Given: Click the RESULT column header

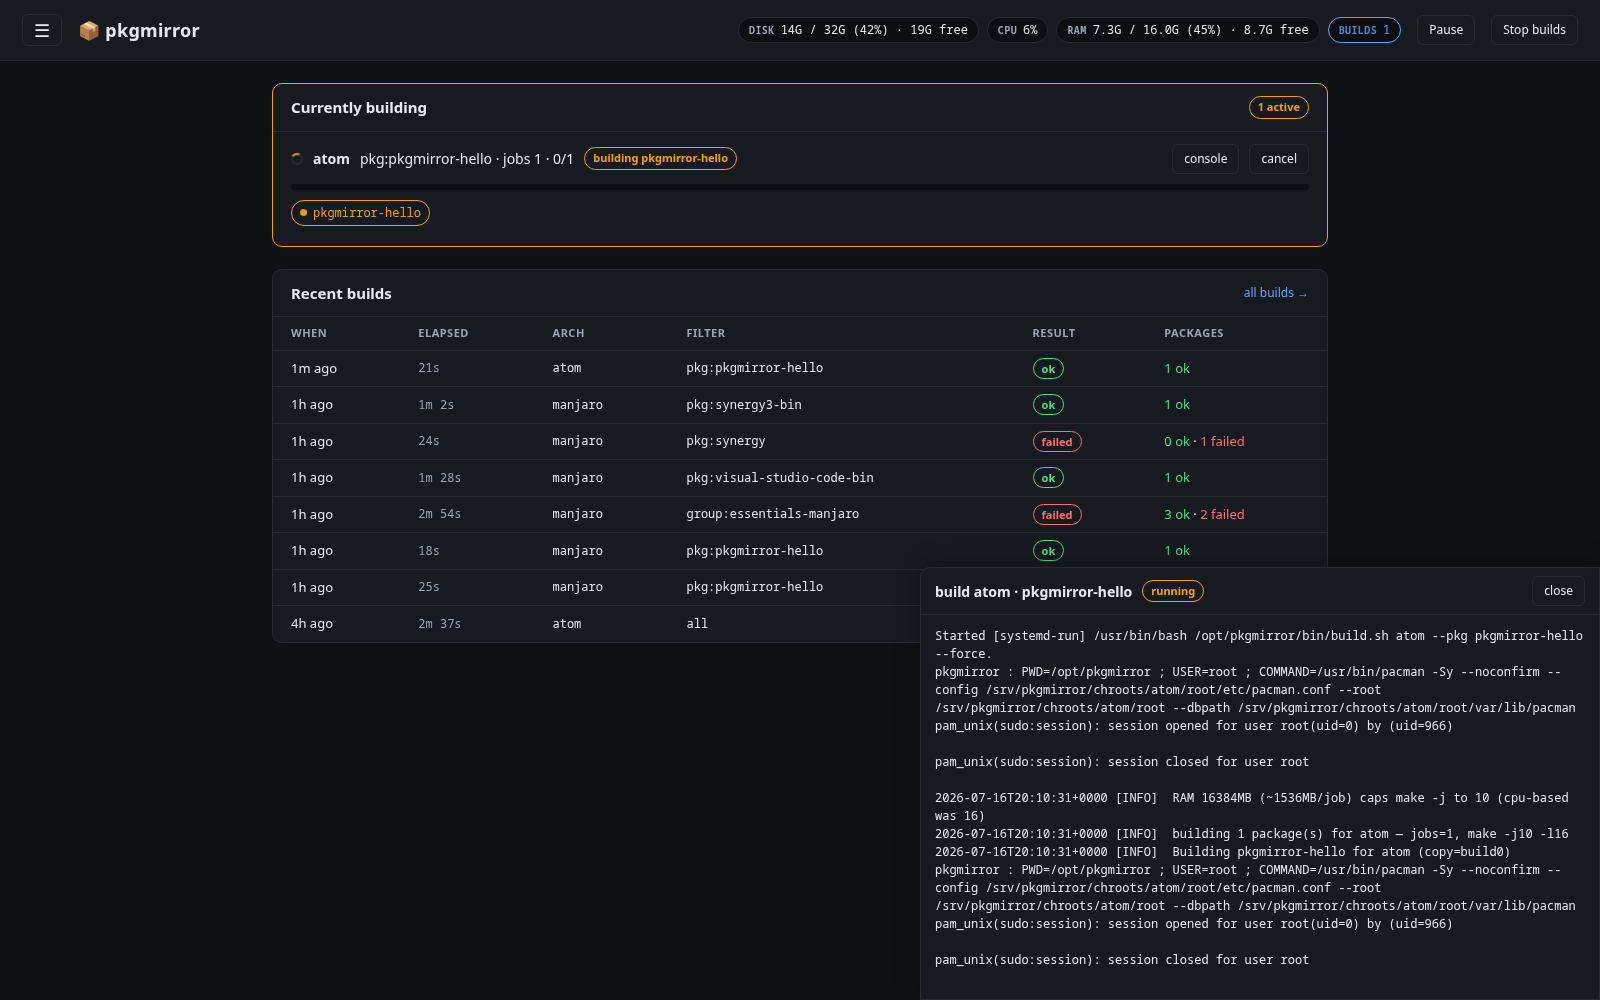Looking at the screenshot, I should (1054, 333).
